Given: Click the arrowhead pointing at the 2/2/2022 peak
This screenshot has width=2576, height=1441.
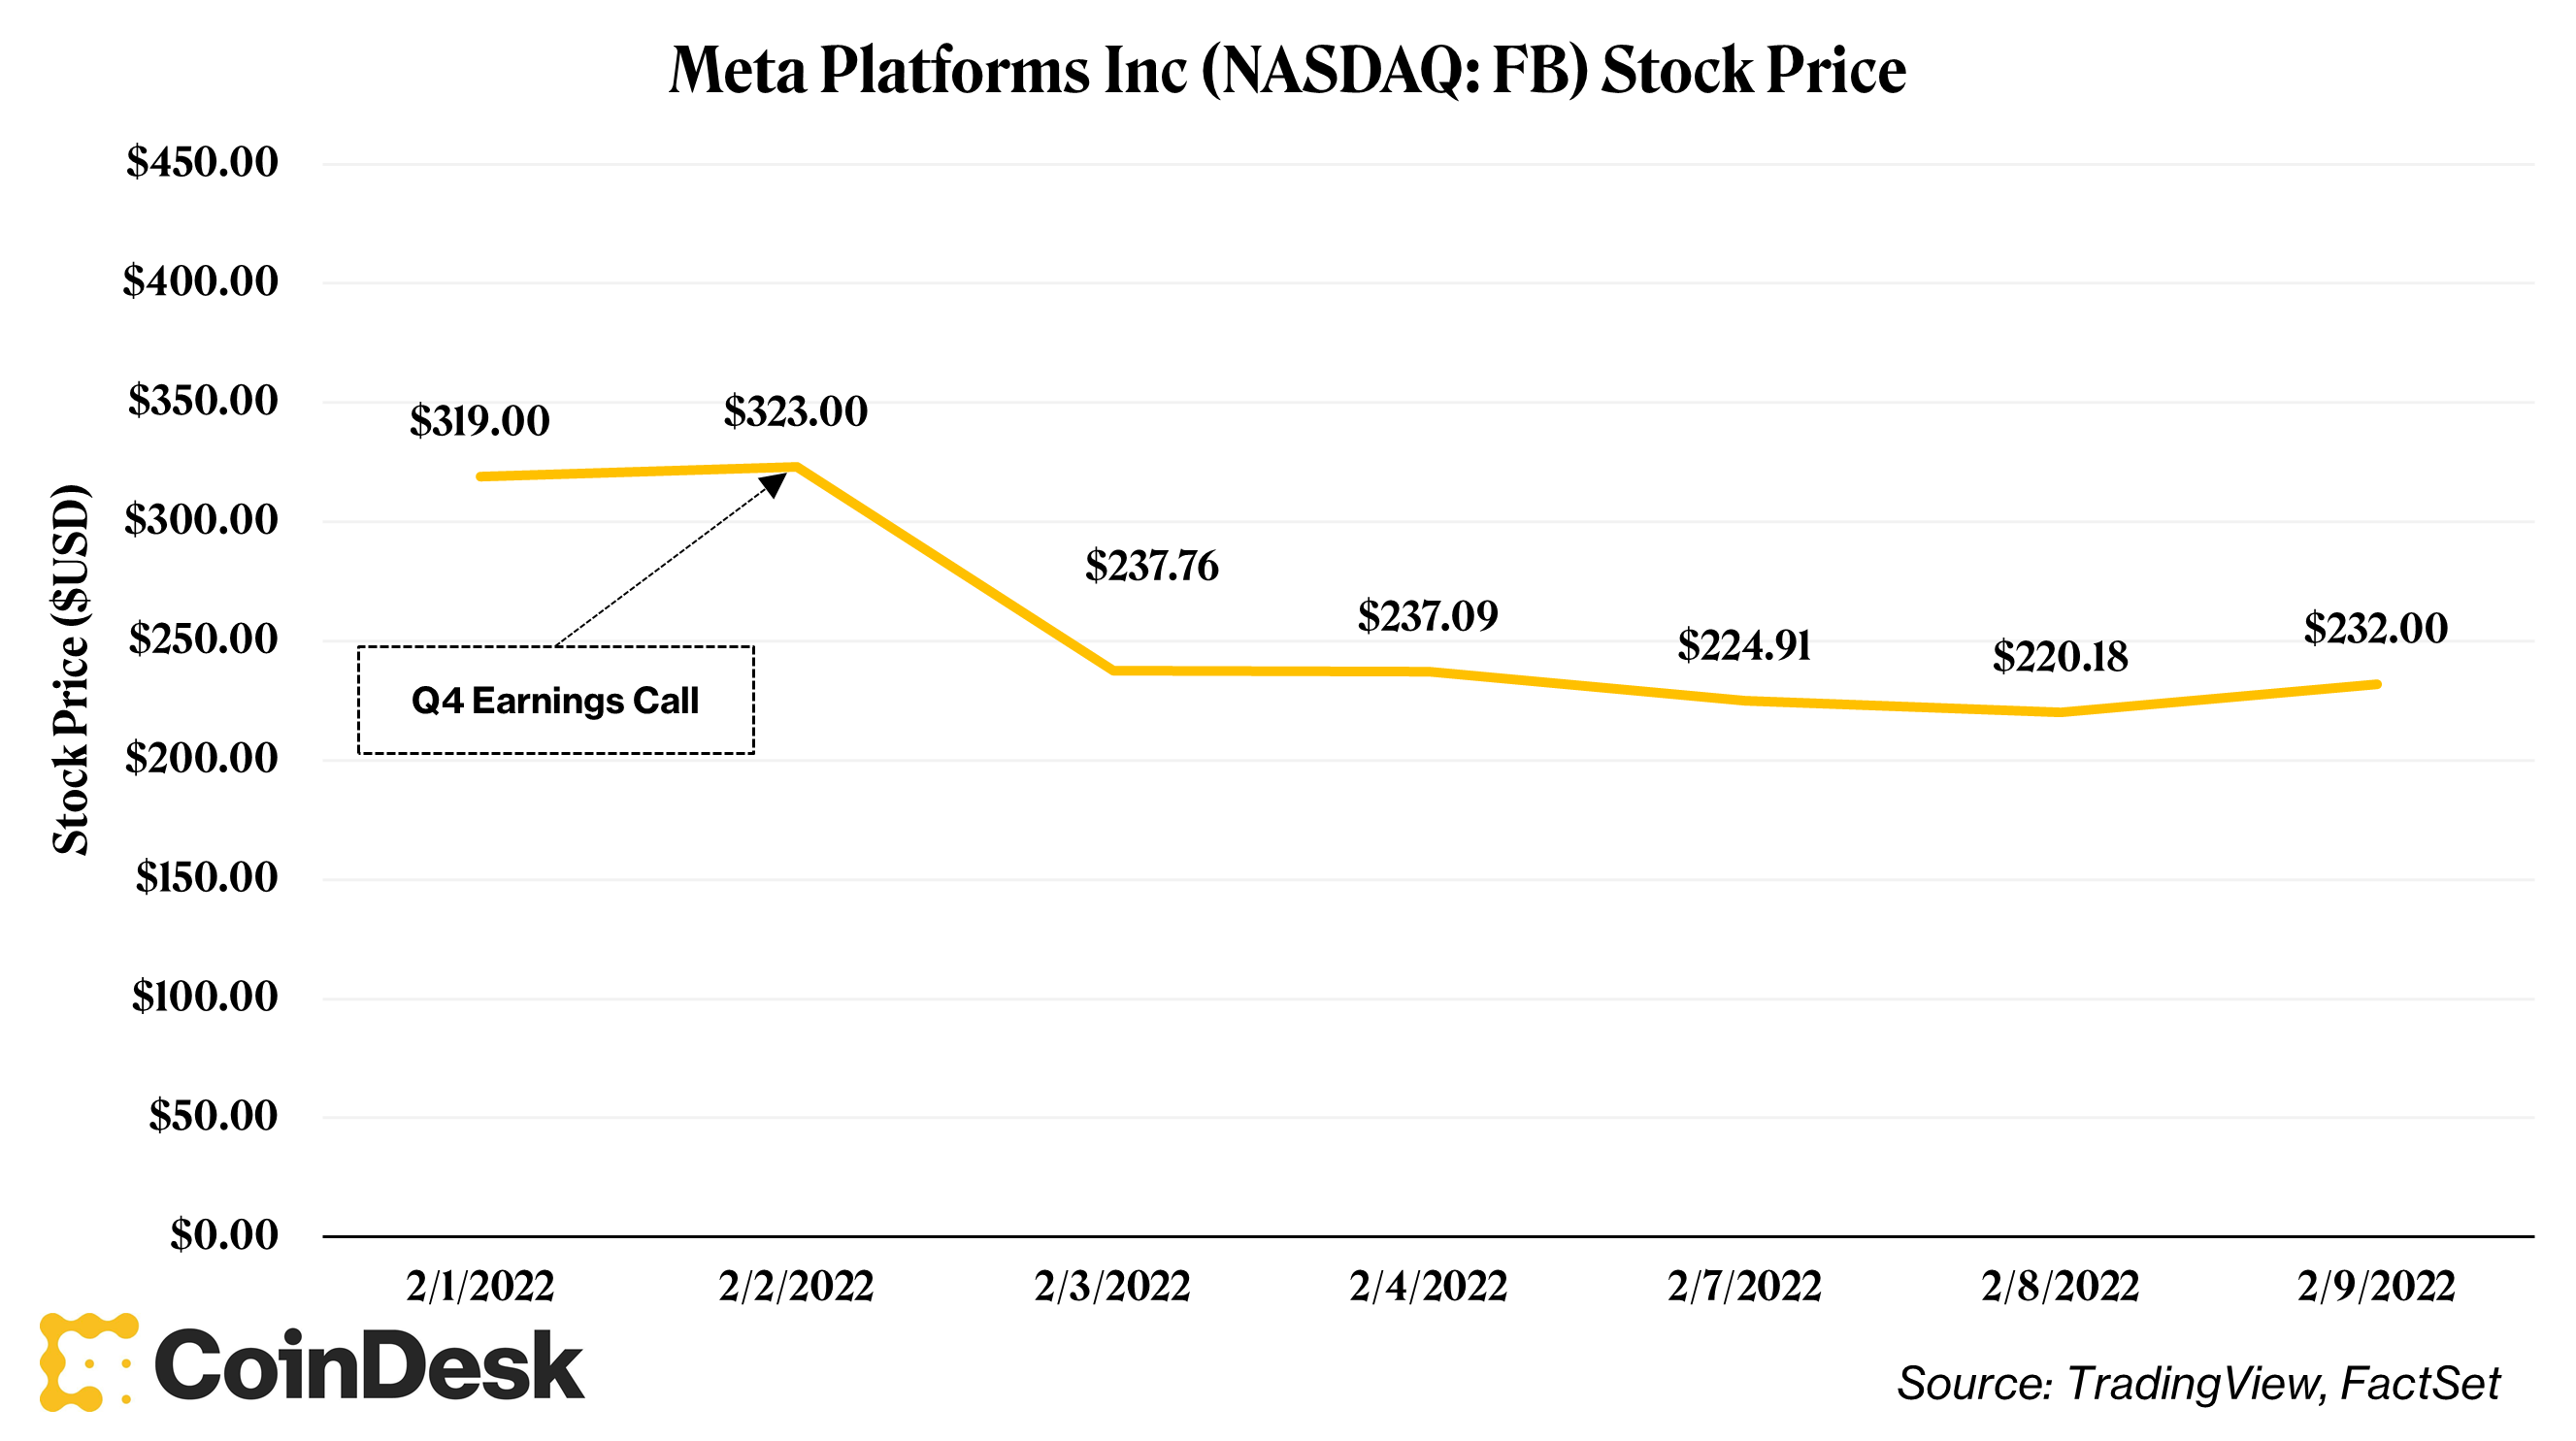Looking at the screenshot, I should [x=773, y=485].
